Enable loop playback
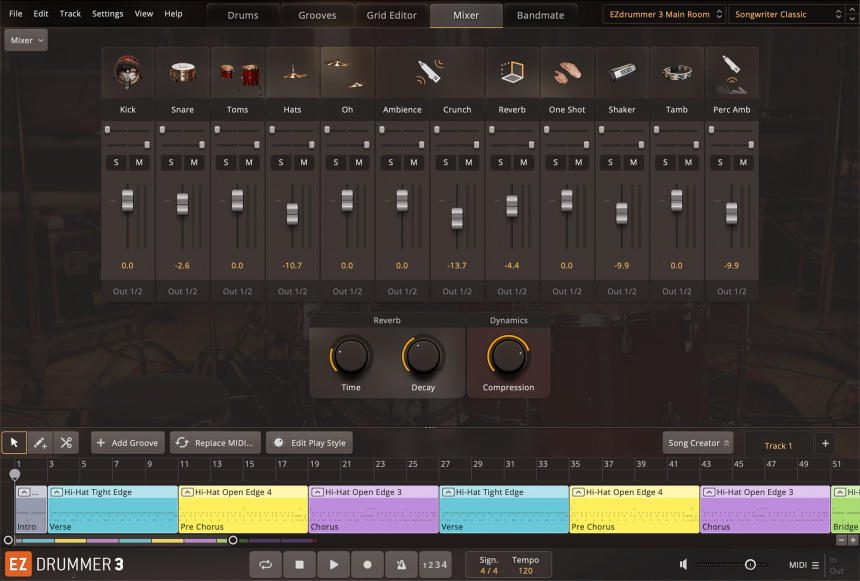Screen dimensions: 860x581 click(266, 564)
